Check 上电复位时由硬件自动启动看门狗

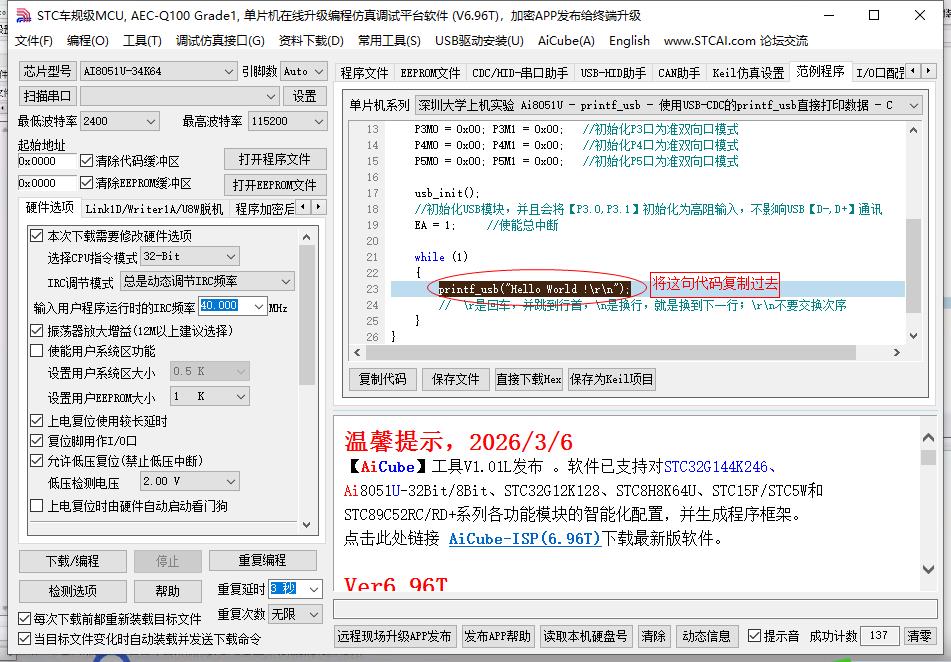[x=36, y=504]
